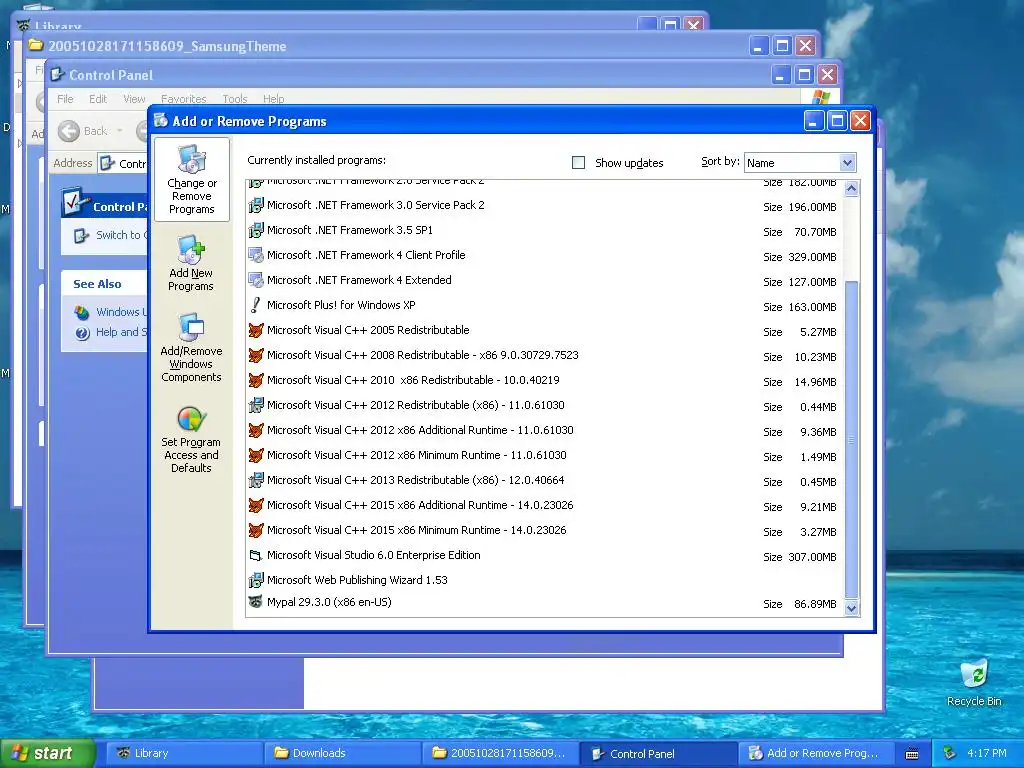Click Visual C++ 2008 Redistributable icon
This screenshot has width=1024, height=768.
256,355
